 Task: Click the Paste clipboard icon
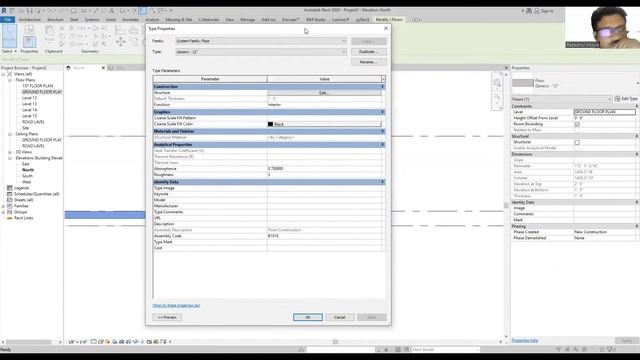click(49, 31)
